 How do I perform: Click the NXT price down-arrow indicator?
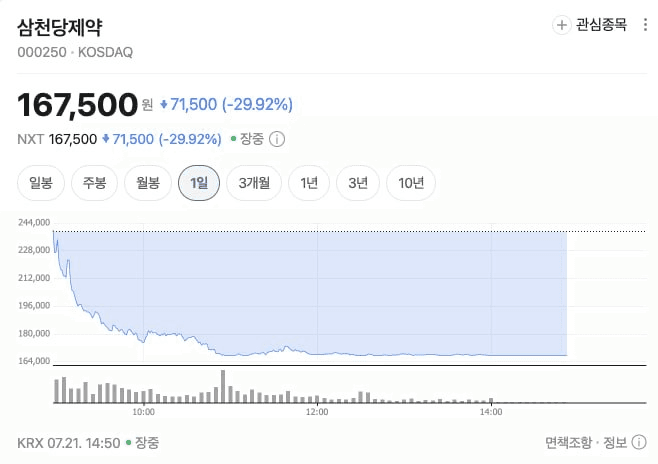(106, 138)
